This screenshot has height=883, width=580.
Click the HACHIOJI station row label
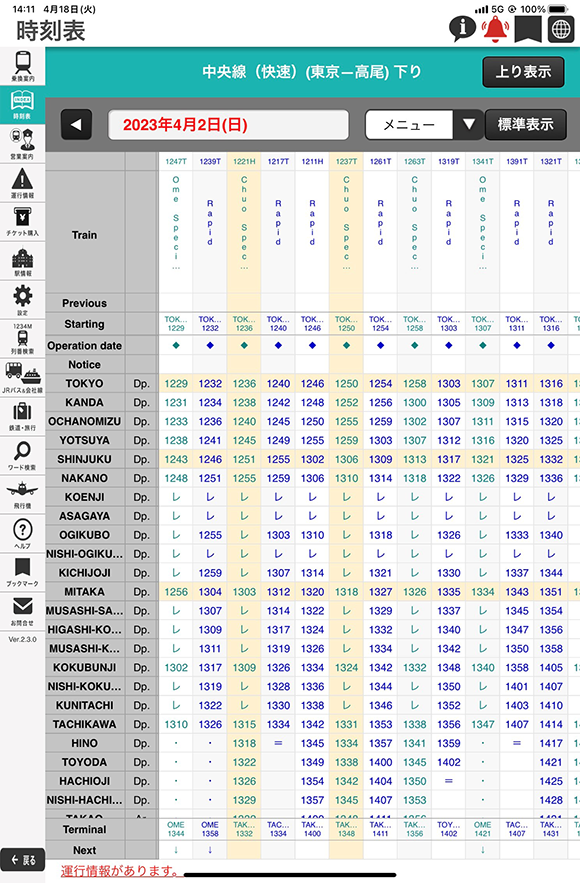[x=84, y=781]
